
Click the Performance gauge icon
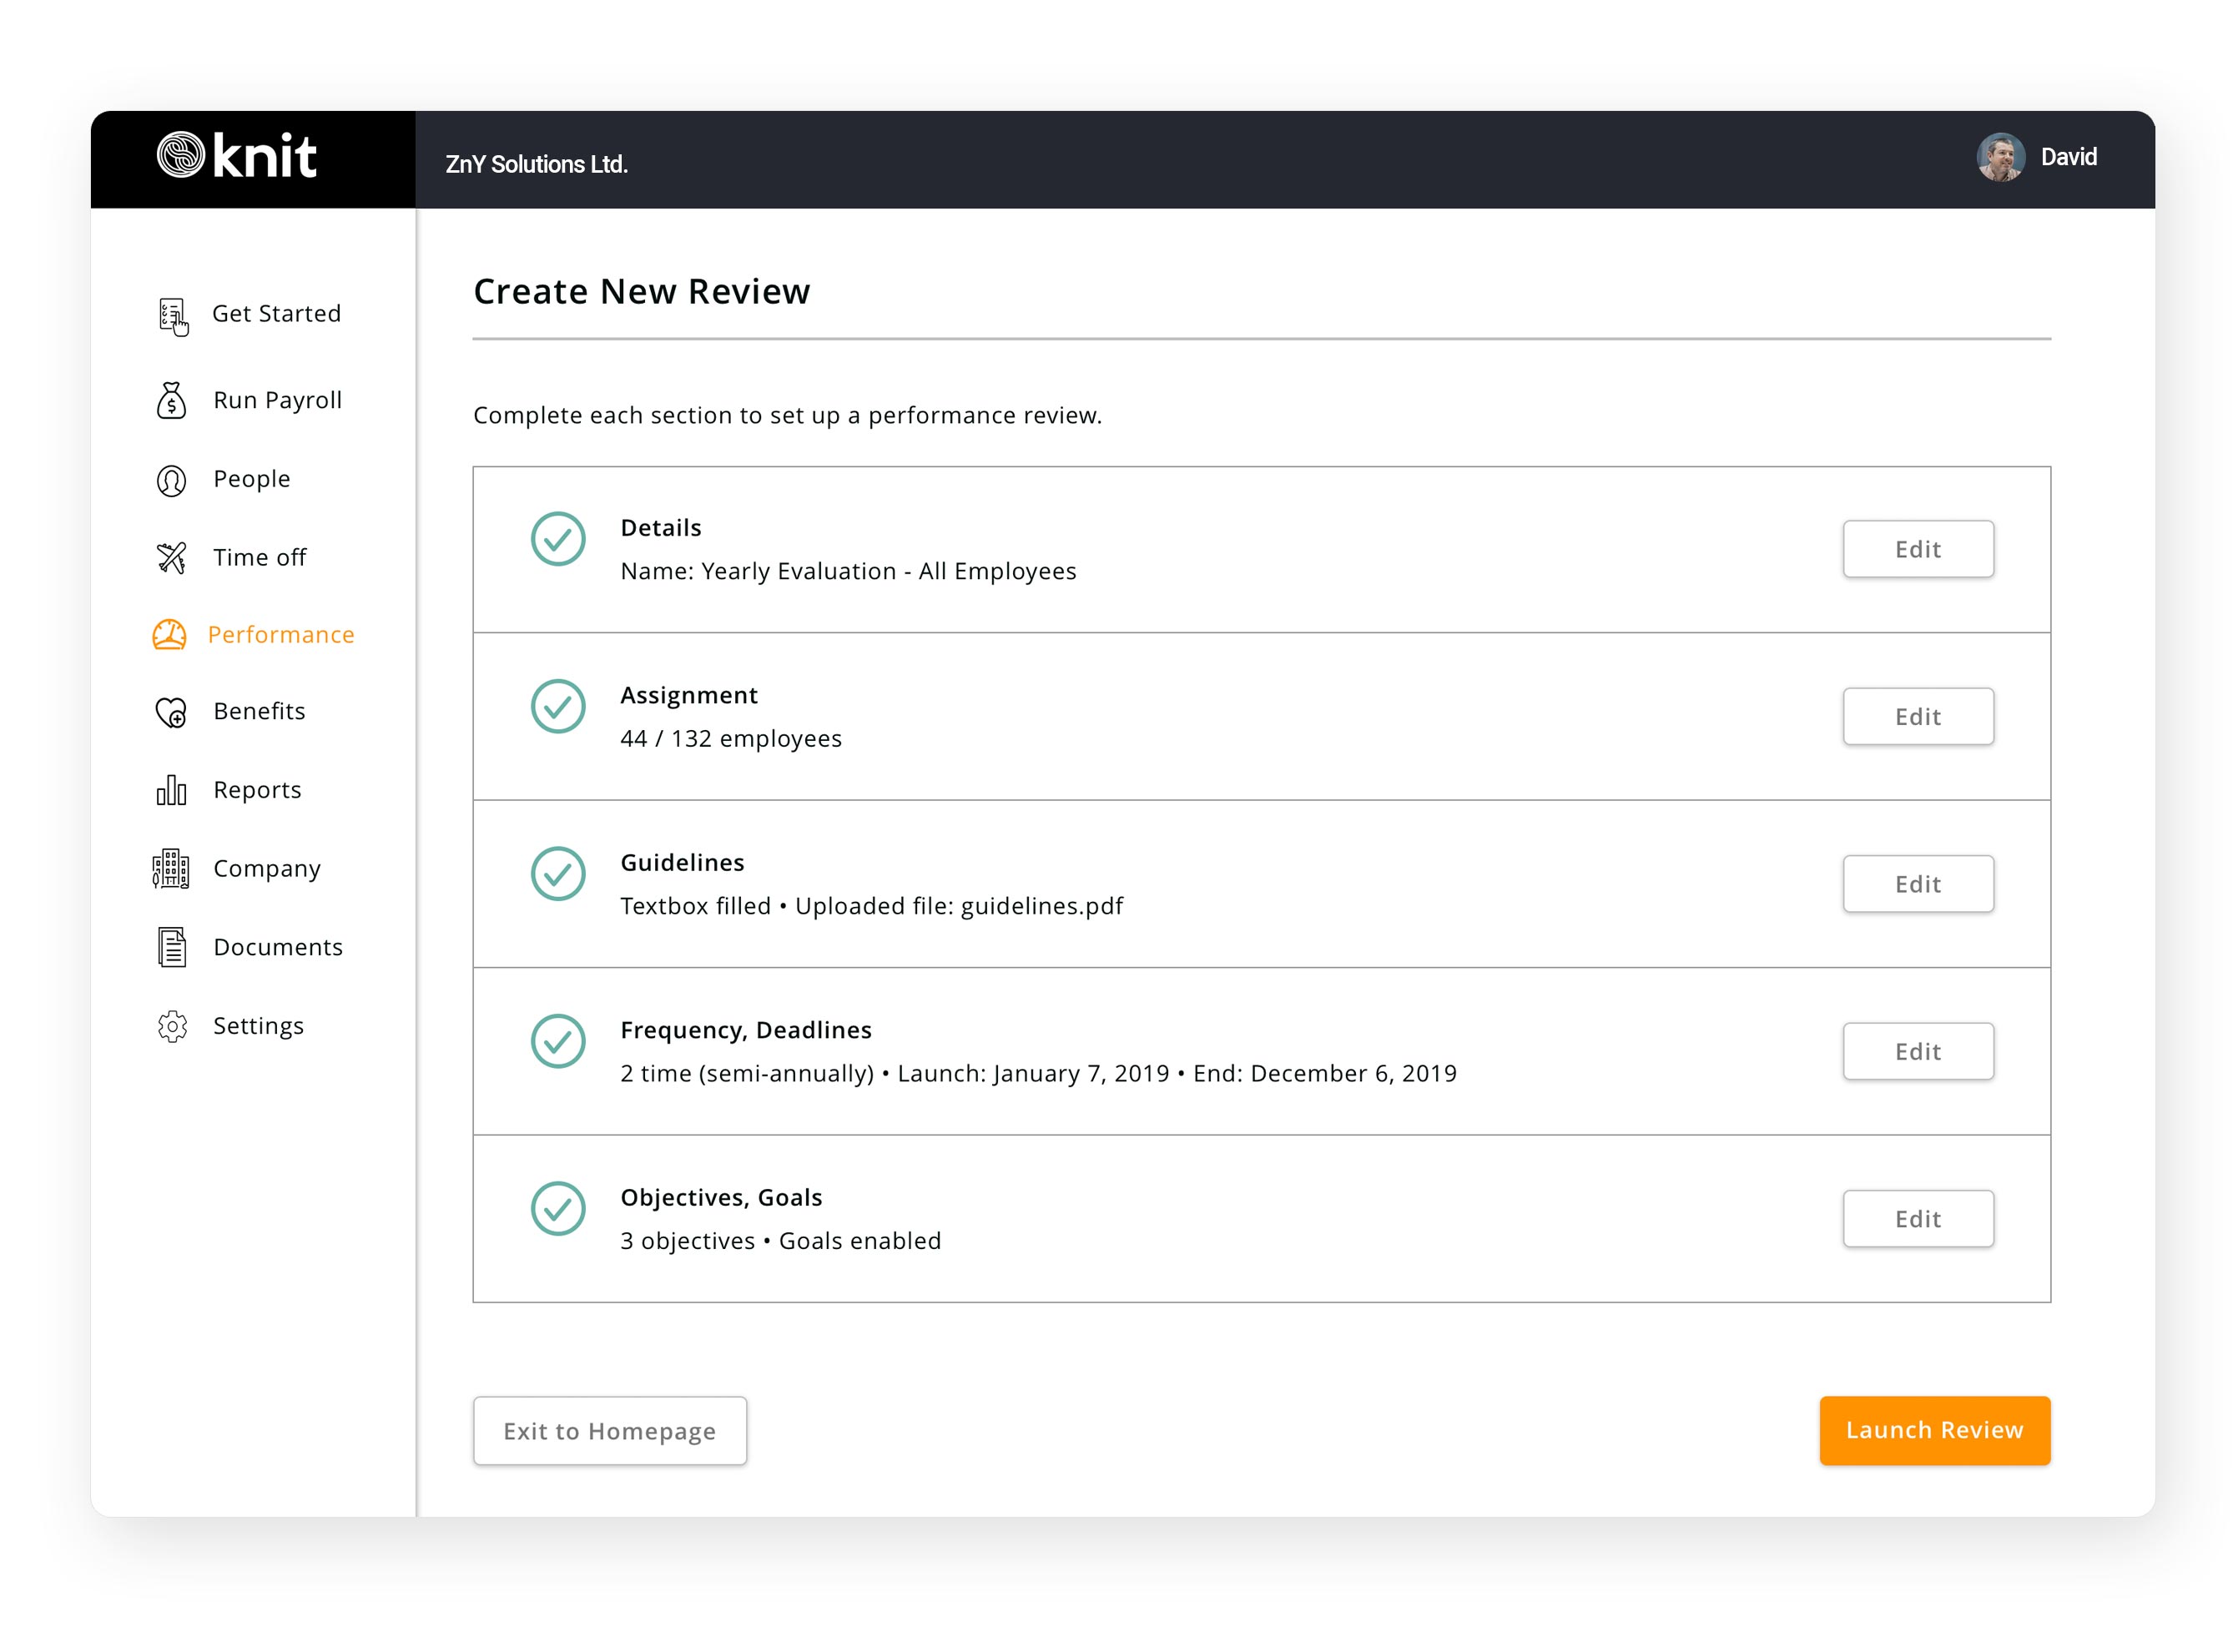click(171, 634)
